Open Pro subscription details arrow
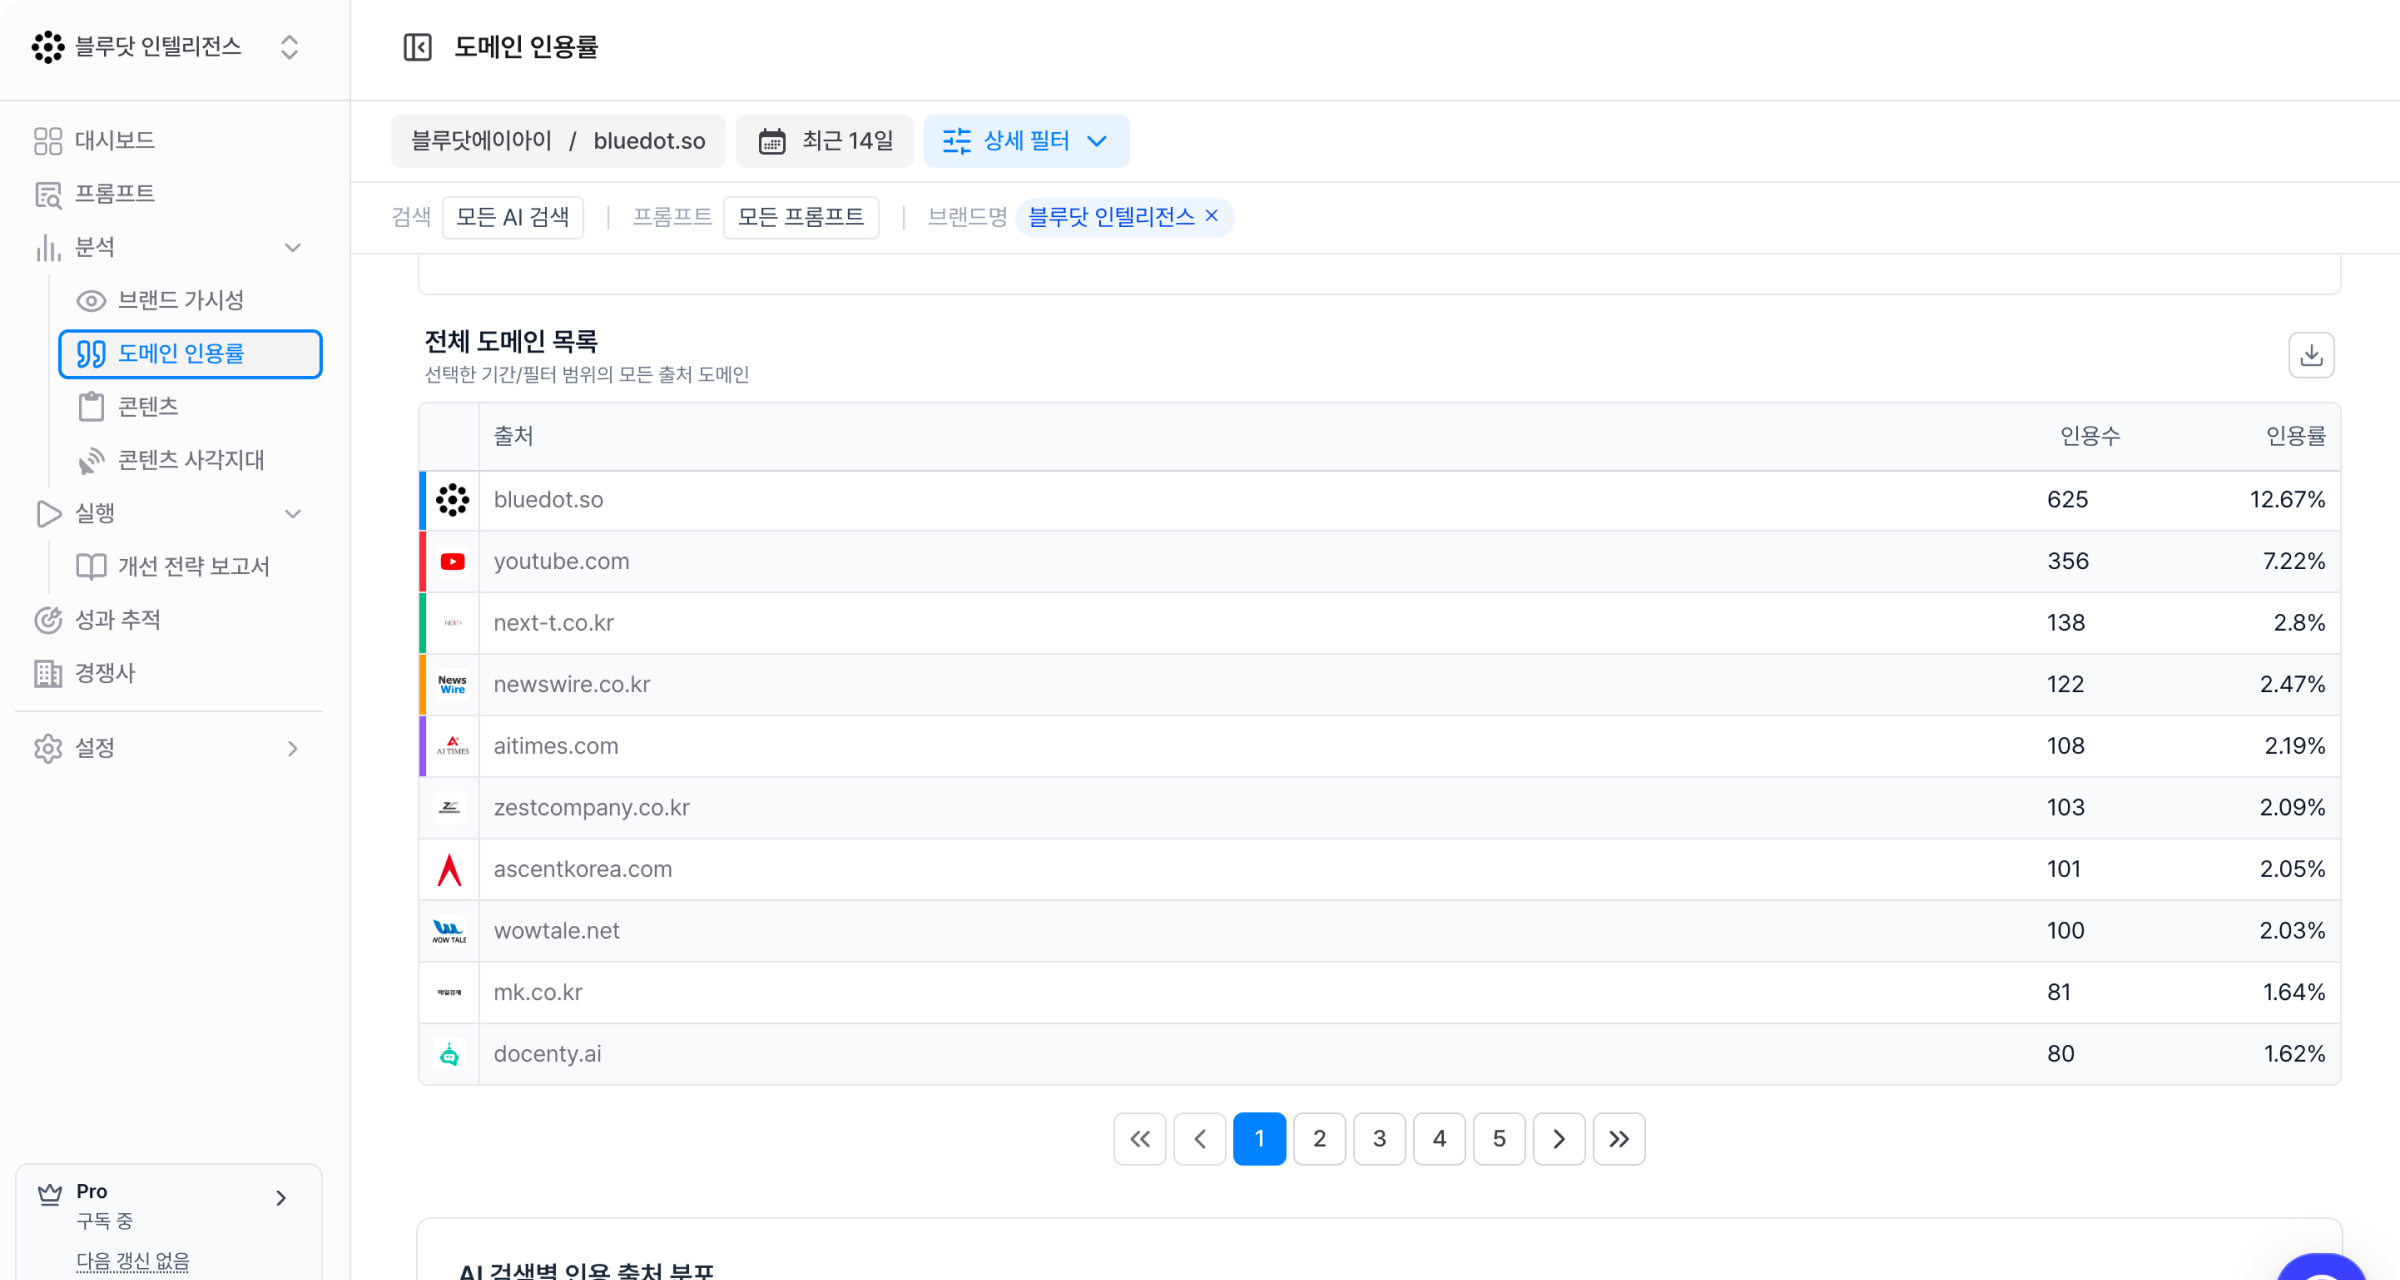 [x=281, y=1198]
